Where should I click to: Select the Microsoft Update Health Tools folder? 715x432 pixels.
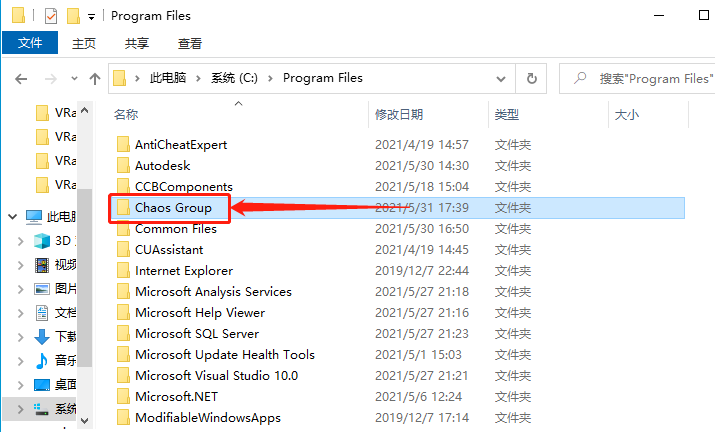click(225, 355)
